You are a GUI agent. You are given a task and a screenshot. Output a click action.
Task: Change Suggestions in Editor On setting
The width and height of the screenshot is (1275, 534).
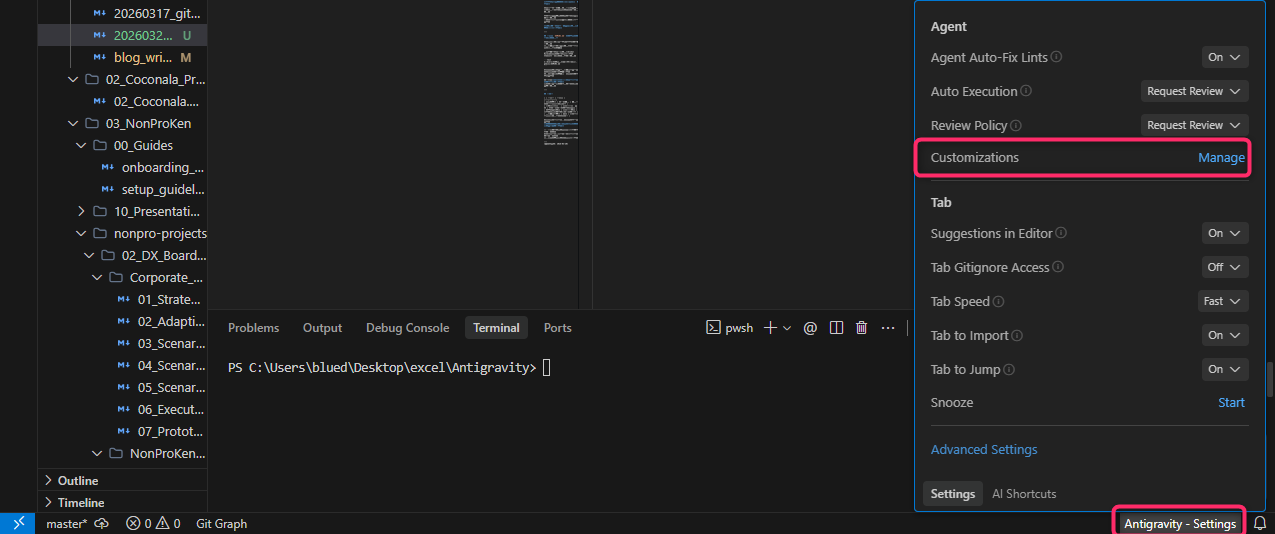coord(1225,233)
